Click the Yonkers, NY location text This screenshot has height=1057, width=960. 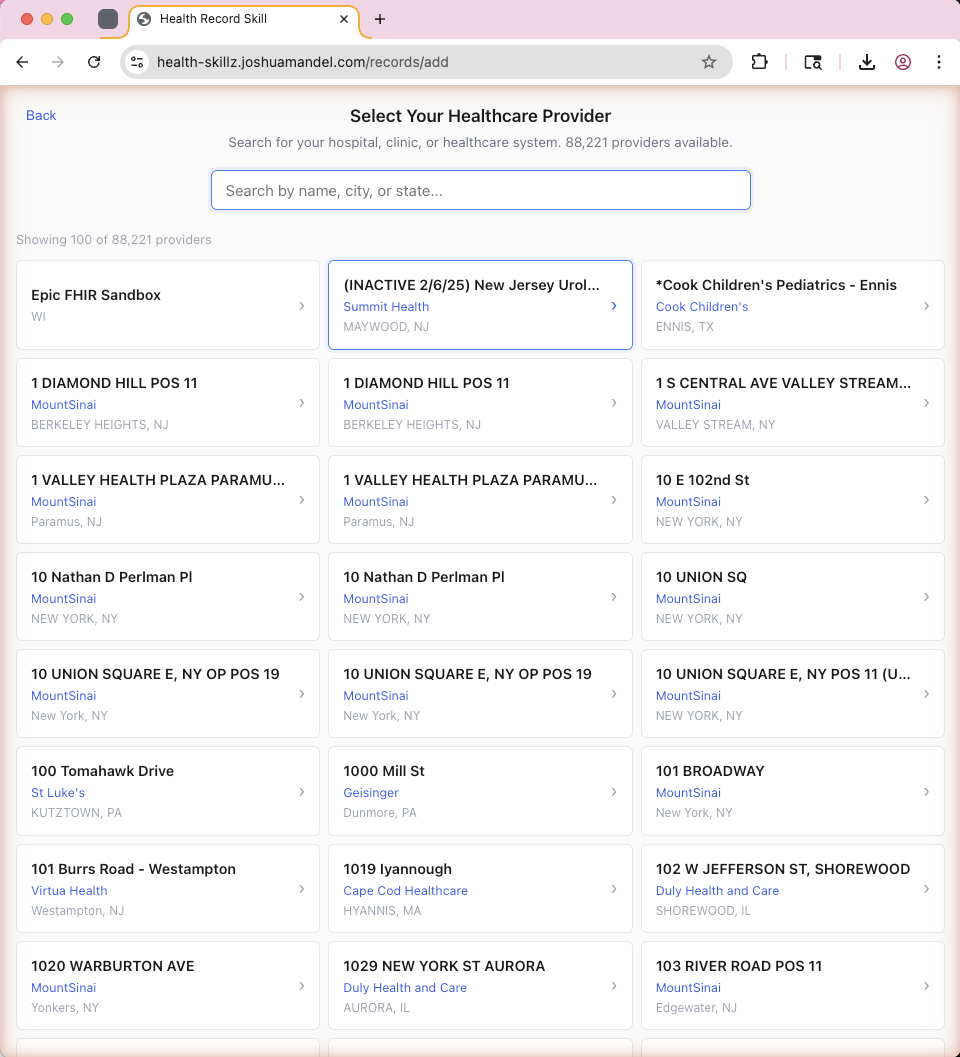[x=65, y=1007]
